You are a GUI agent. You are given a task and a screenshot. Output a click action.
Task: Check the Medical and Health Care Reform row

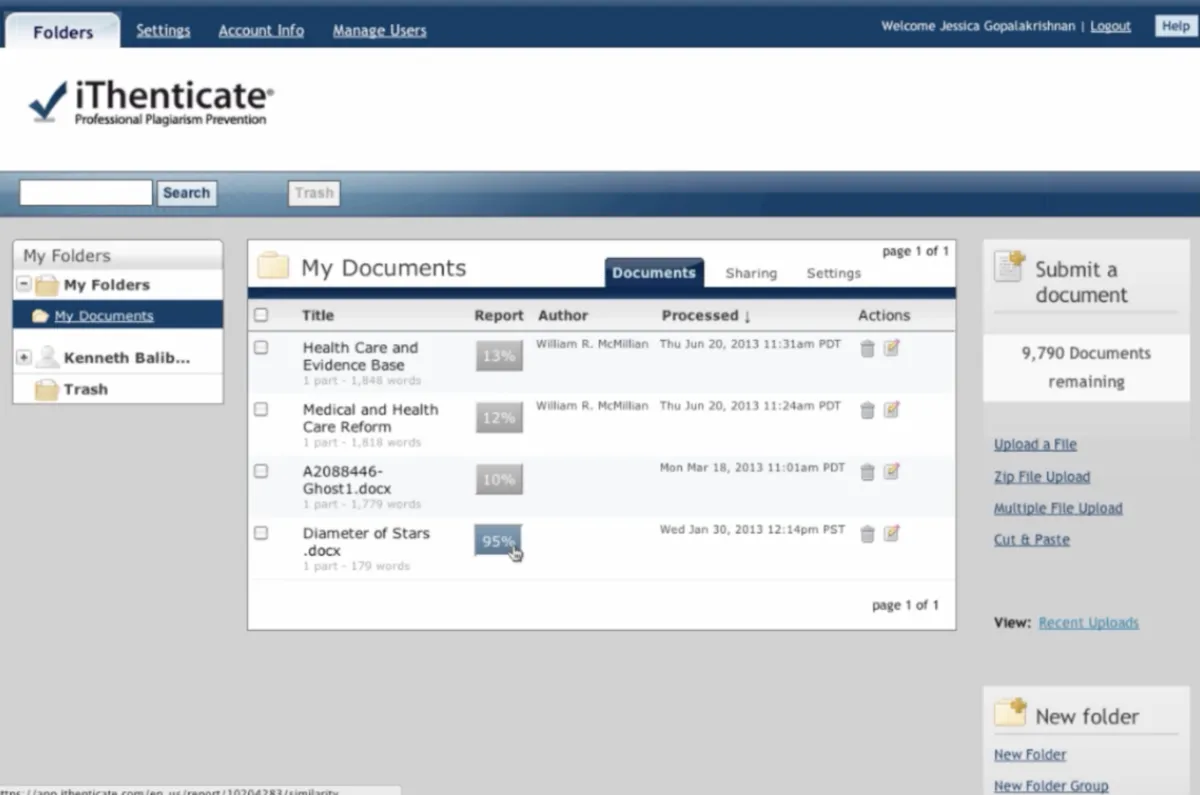click(x=261, y=409)
